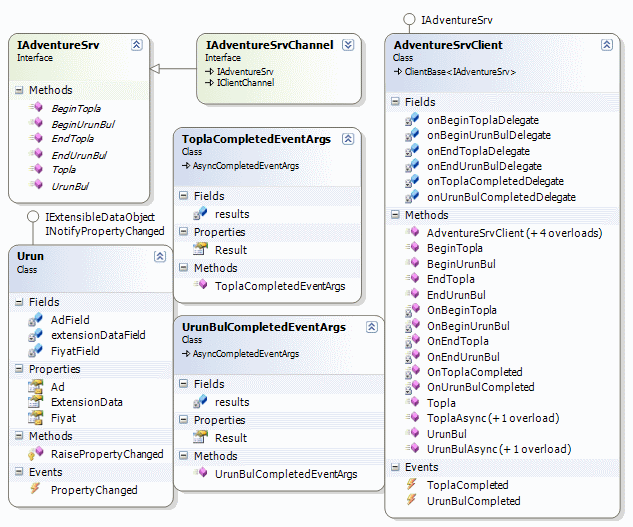Expand the IAdventureSrvChannel interface box
633x527 pixels.
point(347,44)
